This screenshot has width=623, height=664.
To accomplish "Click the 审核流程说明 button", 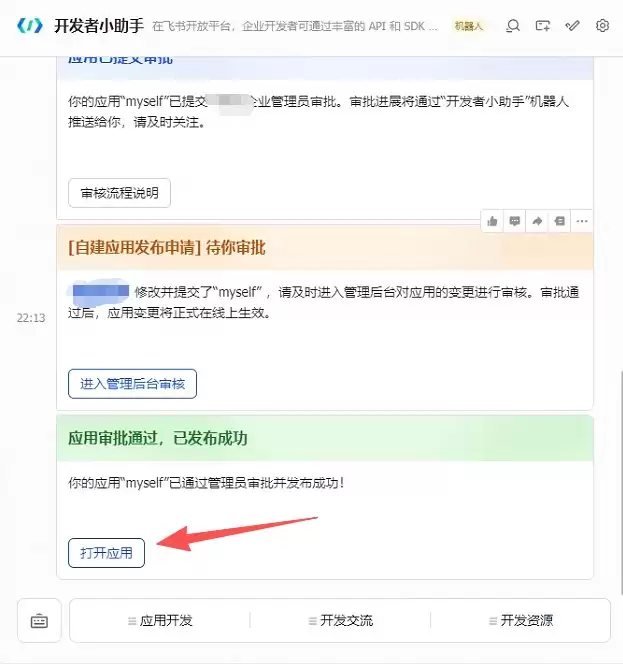I will tap(119, 193).
